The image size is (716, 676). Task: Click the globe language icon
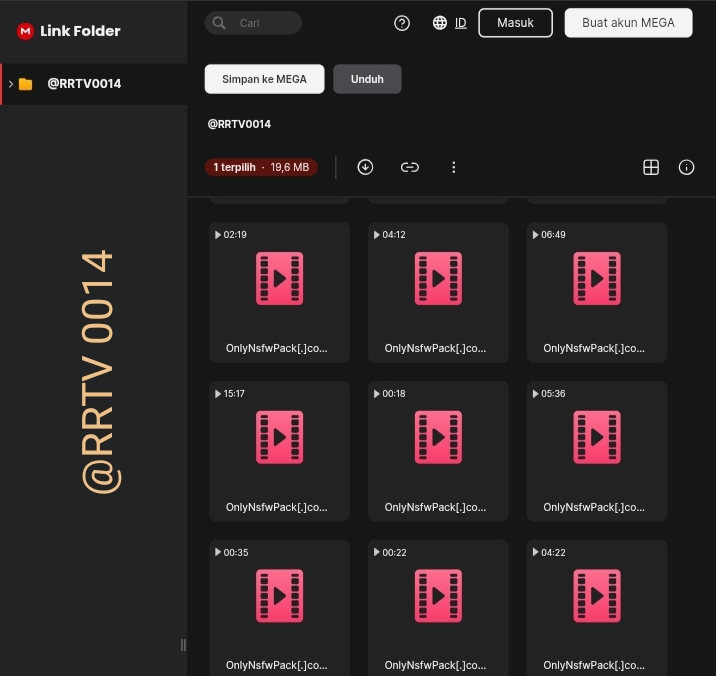pyautogui.click(x=440, y=23)
